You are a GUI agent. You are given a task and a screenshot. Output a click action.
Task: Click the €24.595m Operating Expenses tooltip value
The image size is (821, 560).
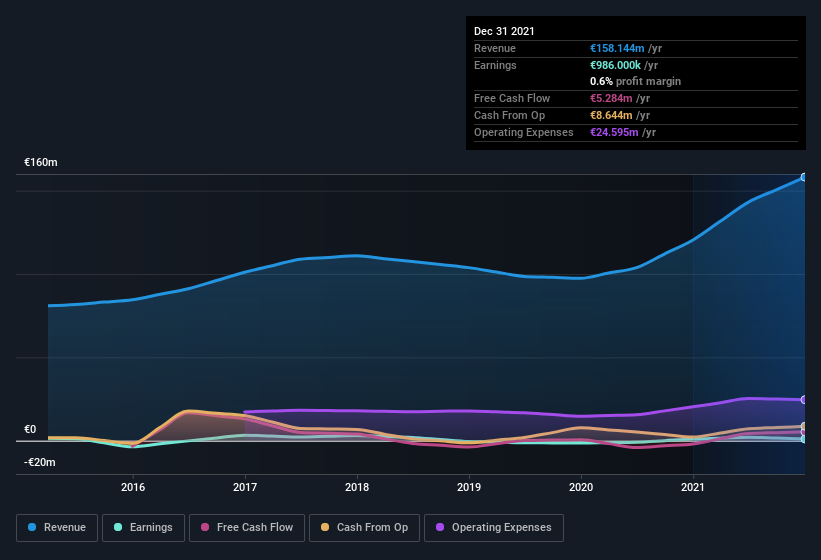(x=614, y=132)
